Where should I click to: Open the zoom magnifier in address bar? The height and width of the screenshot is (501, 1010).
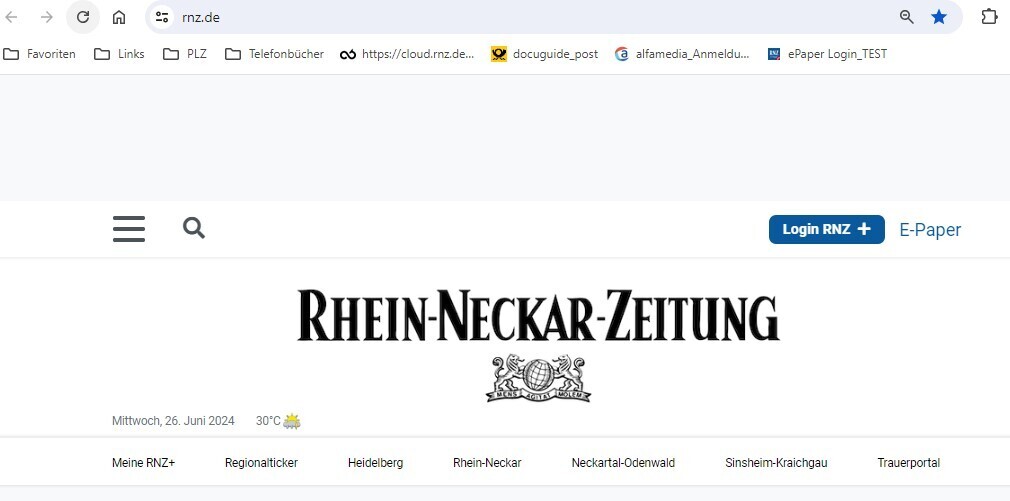click(907, 17)
